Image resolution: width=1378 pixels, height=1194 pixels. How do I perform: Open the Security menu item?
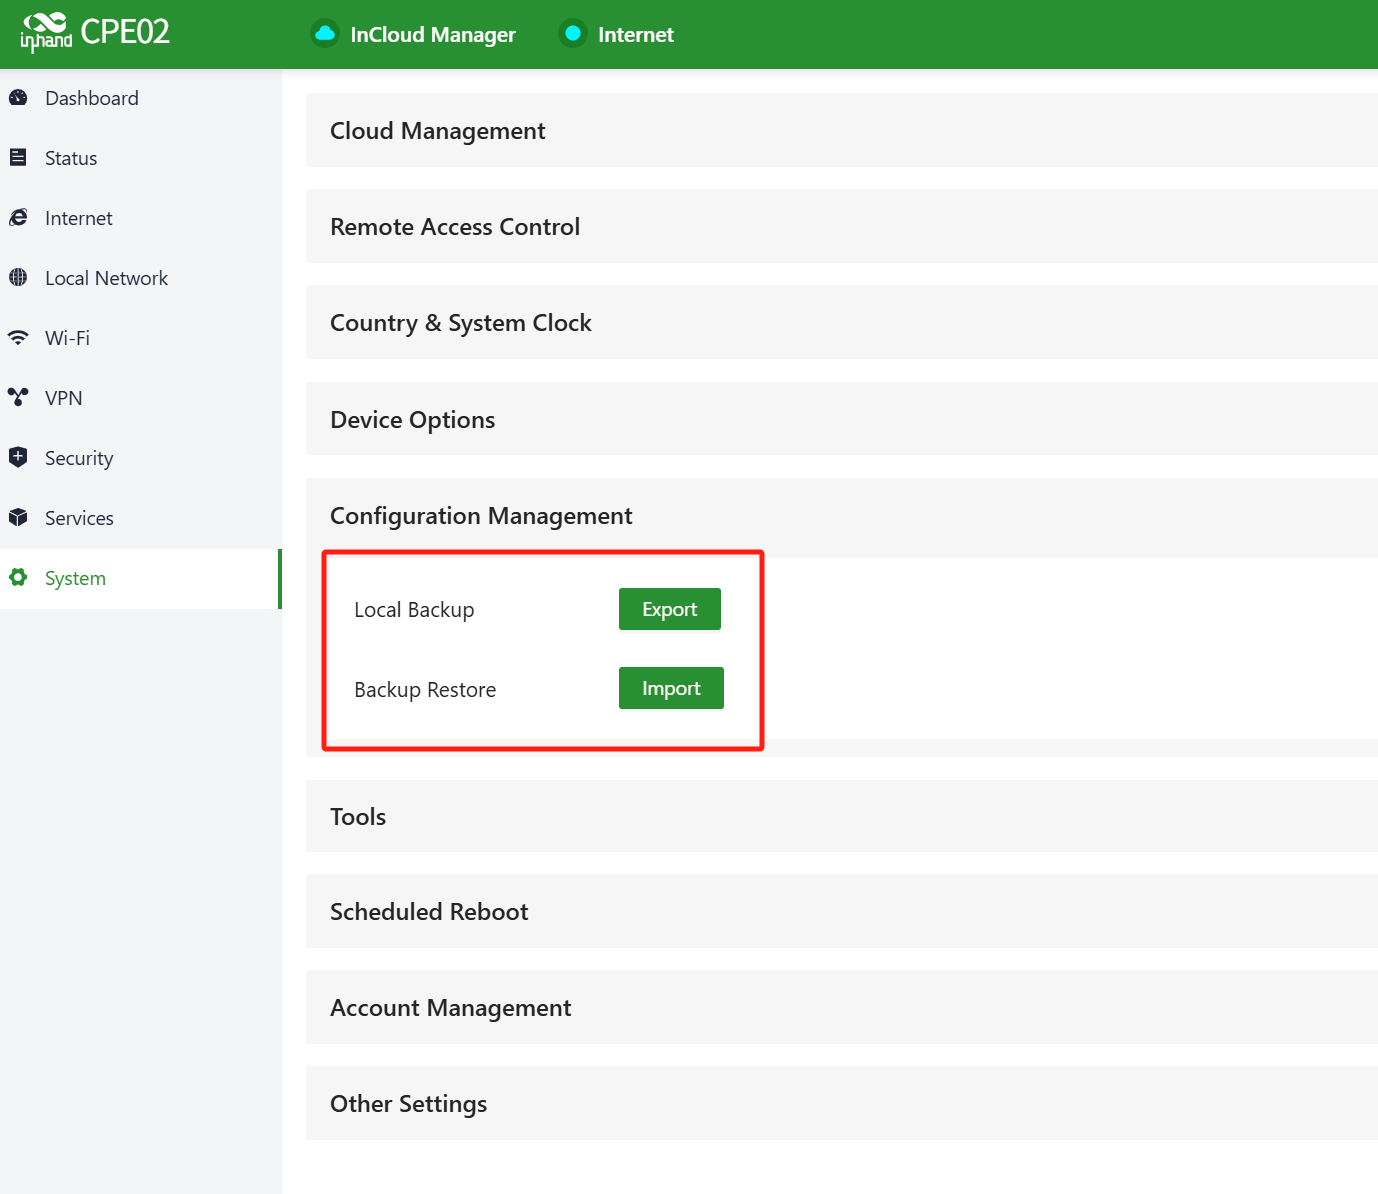(x=79, y=458)
